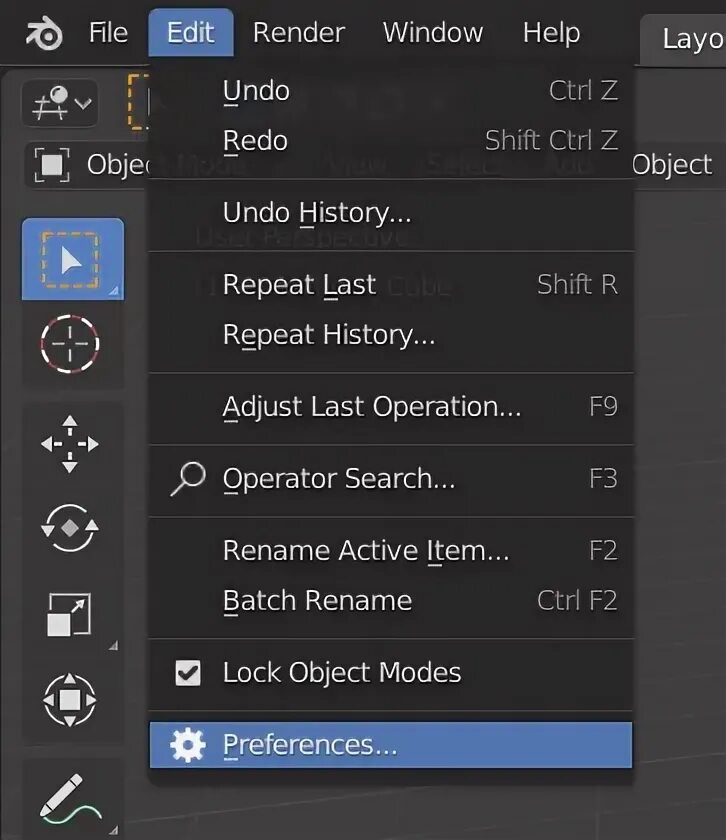Toggle the Lock Object Modes checkbox
Viewport: 726px width, 840px height.
[x=188, y=673]
